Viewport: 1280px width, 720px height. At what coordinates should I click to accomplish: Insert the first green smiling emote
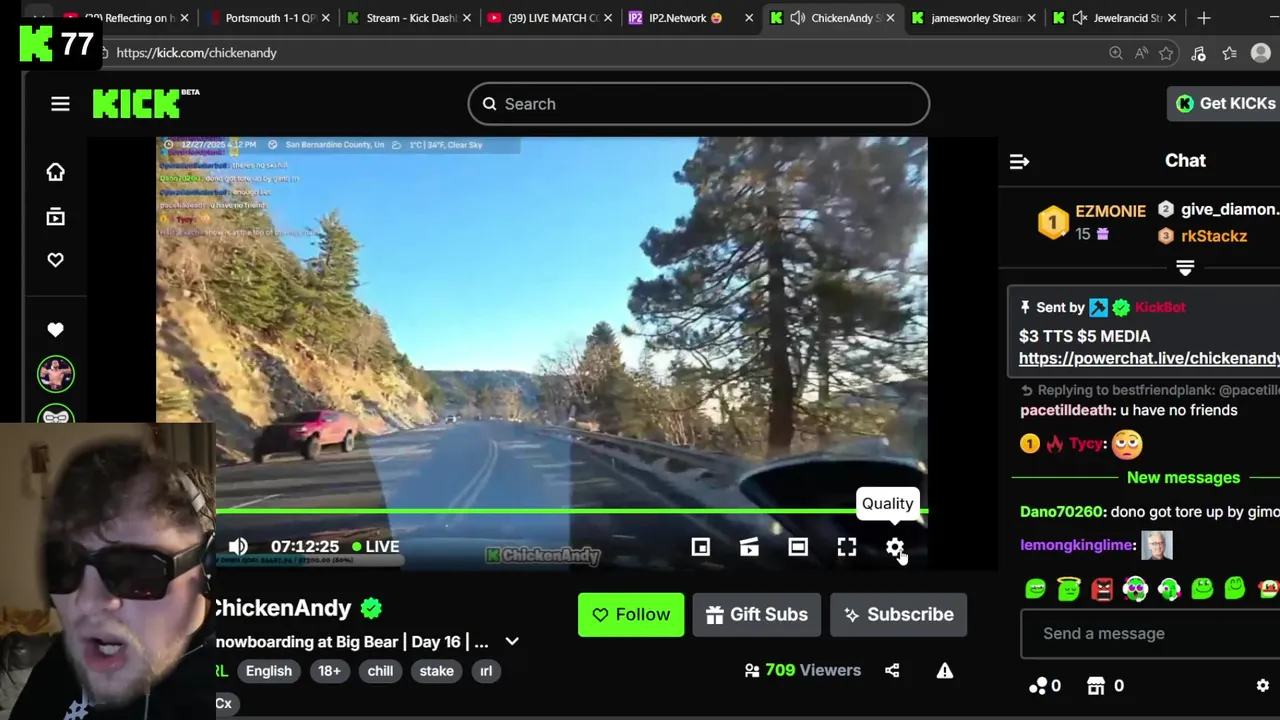[x=1035, y=589]
